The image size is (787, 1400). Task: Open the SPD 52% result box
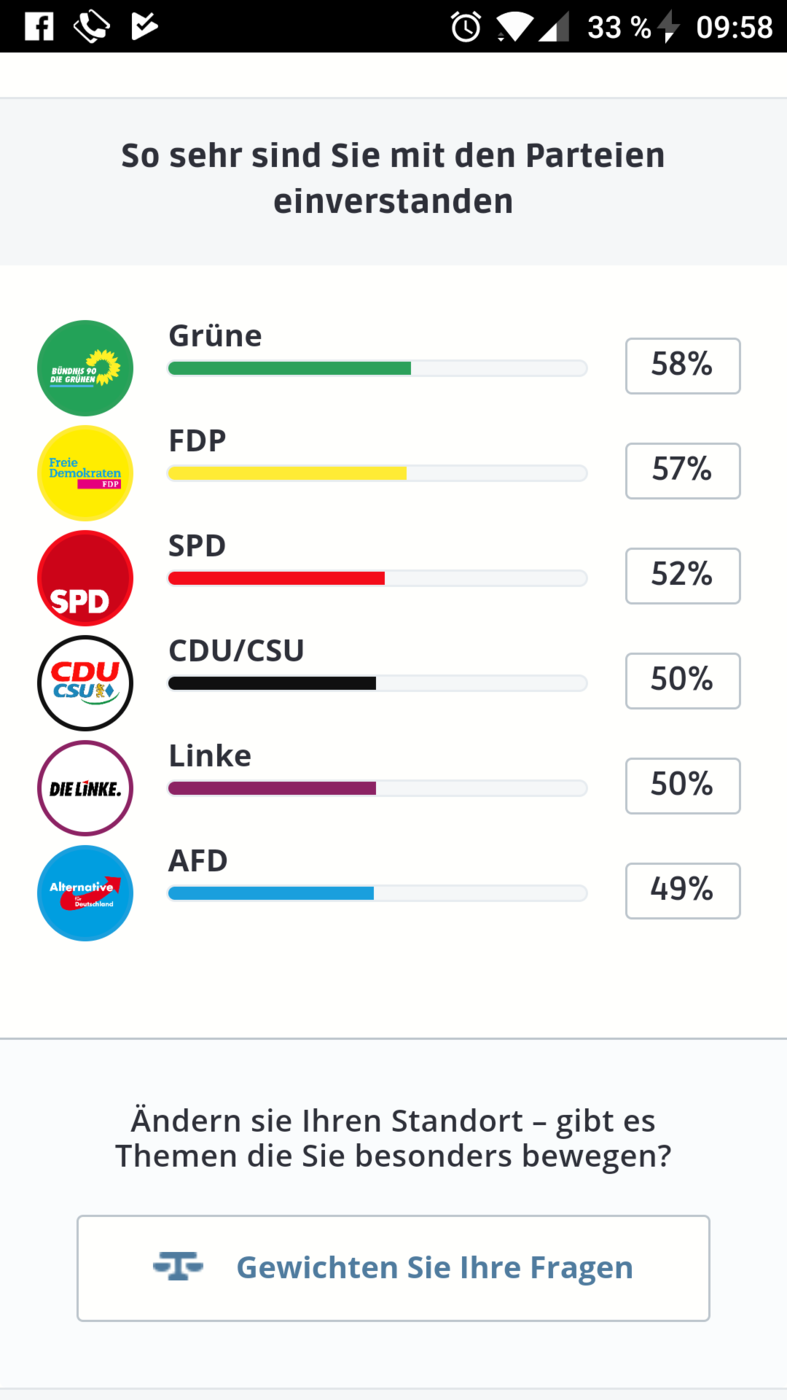coord(683,576)
